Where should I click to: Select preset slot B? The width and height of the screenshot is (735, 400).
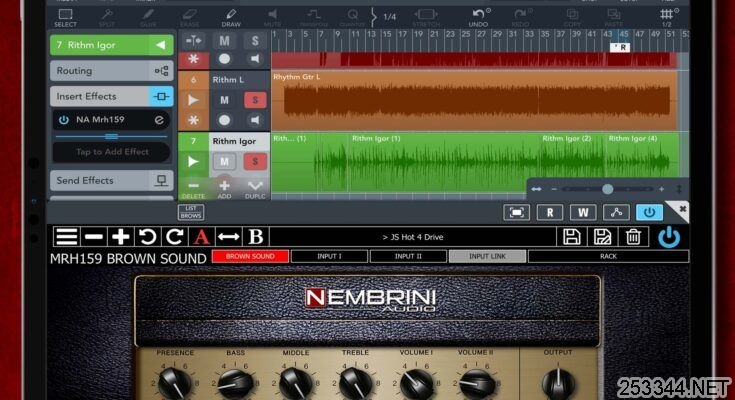255,237
